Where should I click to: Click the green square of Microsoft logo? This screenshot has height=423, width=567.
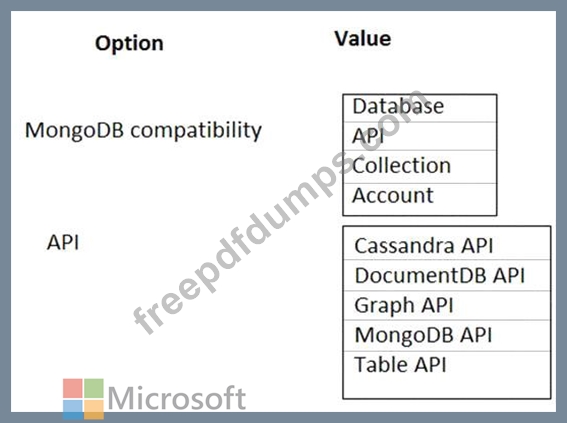94,388
